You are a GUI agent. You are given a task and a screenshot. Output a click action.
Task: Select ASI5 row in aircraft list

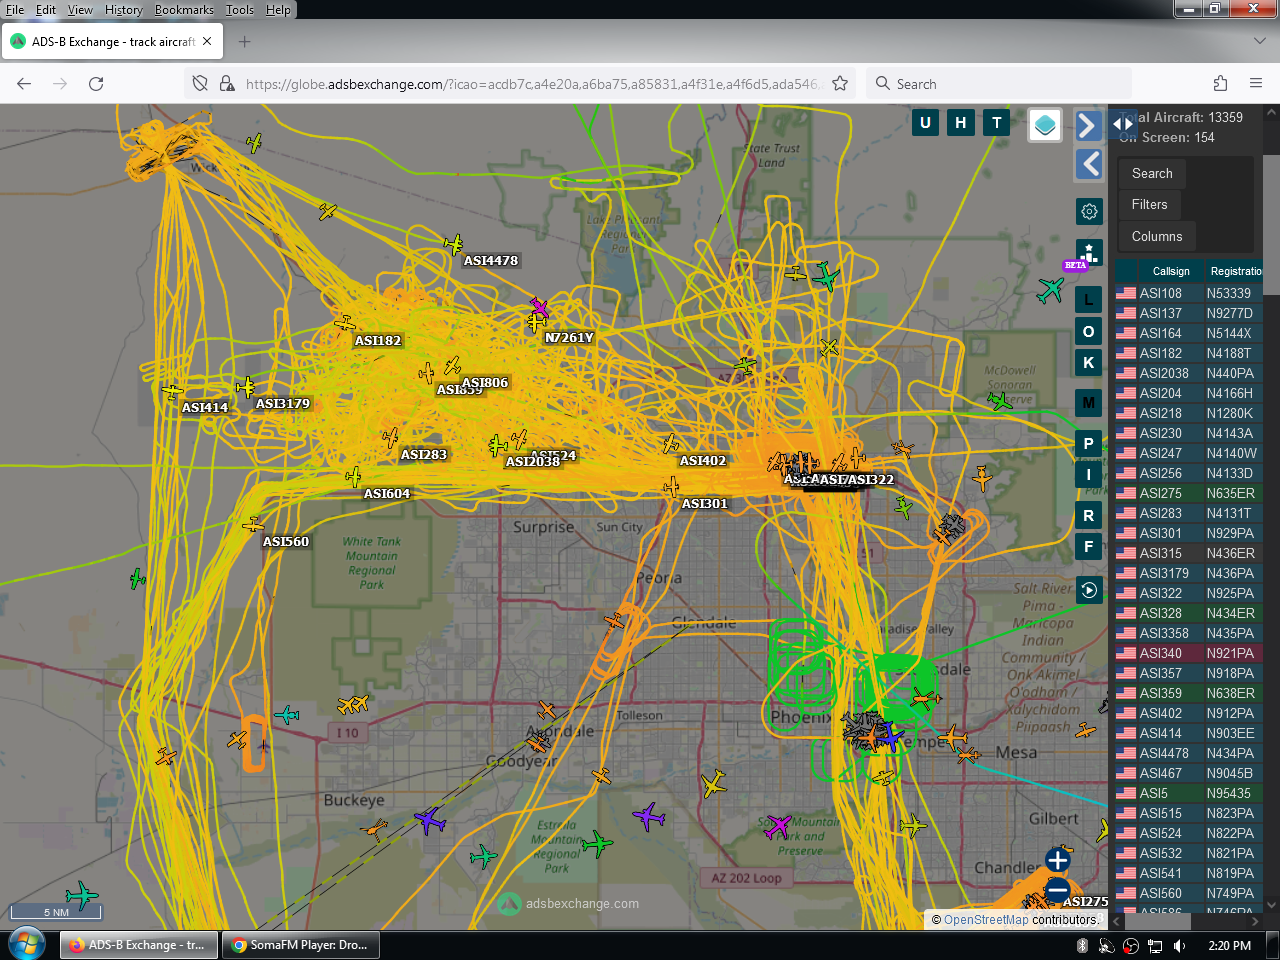point(1189,793)
